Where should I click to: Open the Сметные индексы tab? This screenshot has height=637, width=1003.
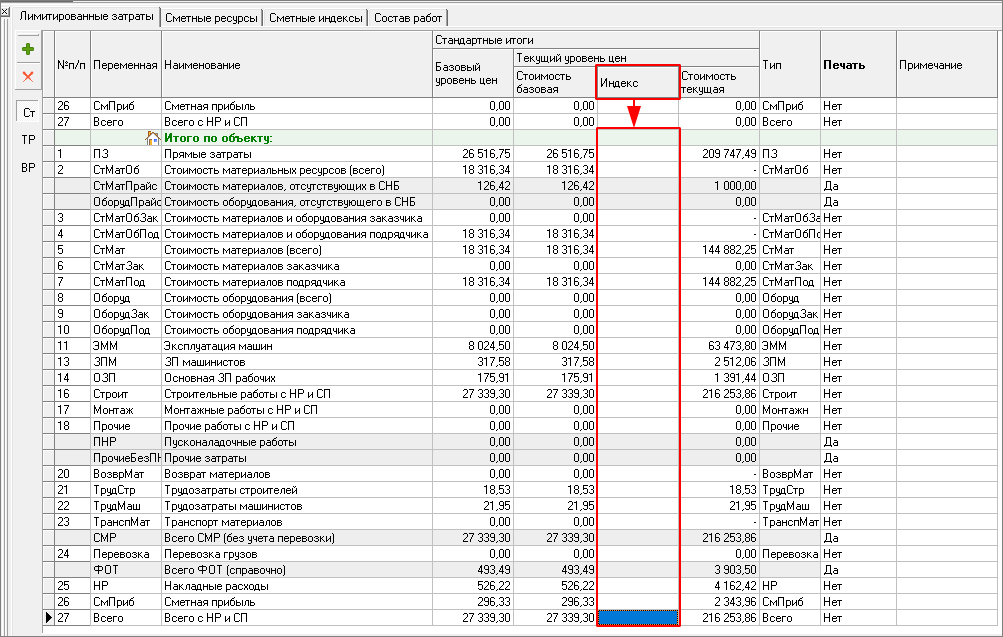coord(315,18)
